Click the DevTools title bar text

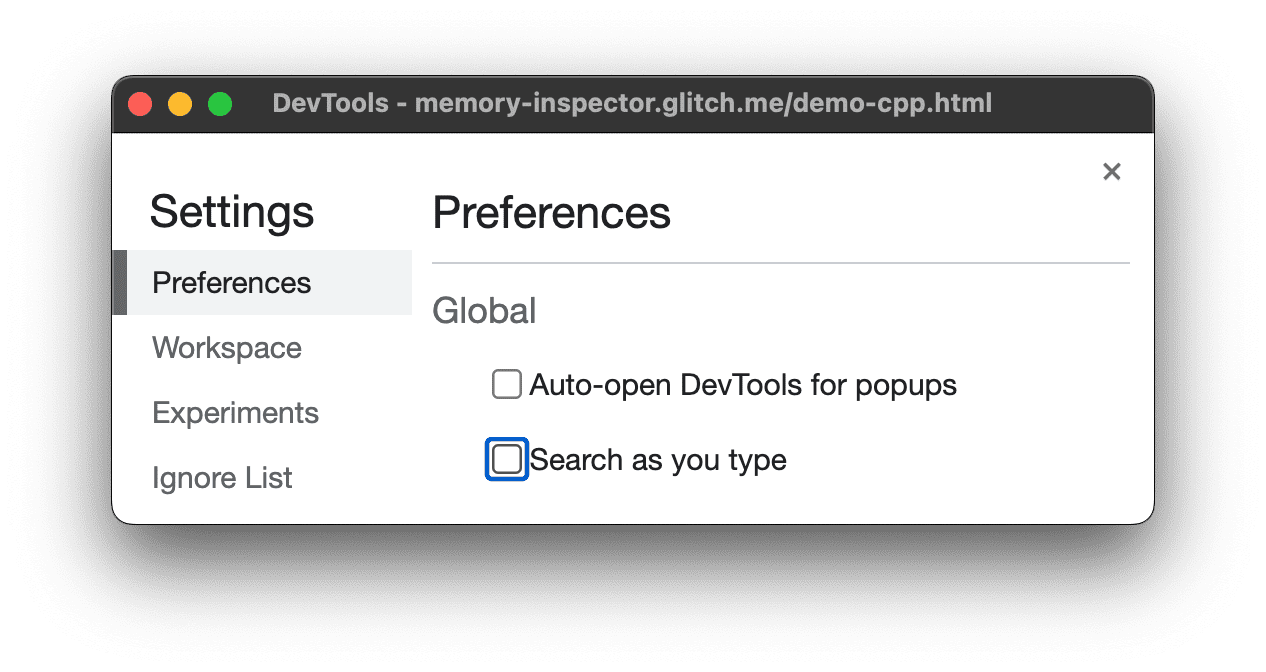pyautogui.click(x=632, y=103)
